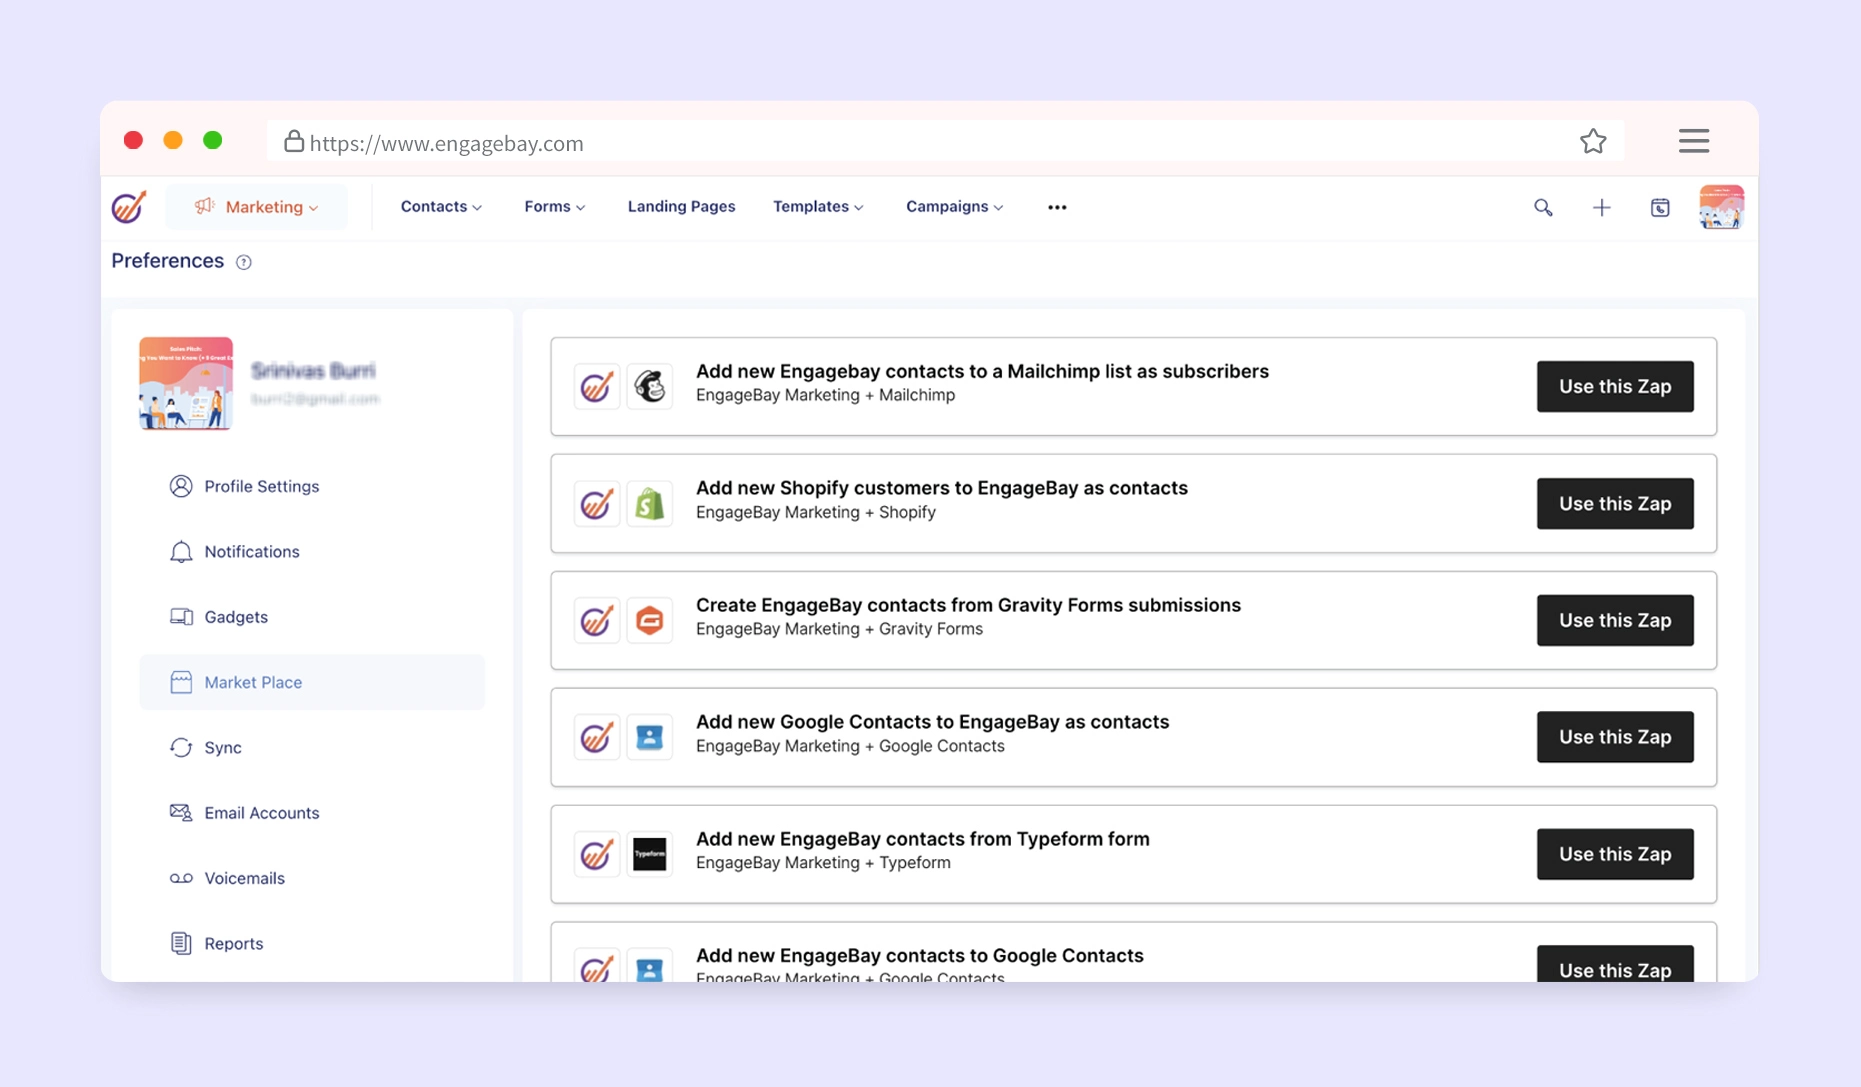Open Email Accounts settings
The height and width of the screenshot is (1087, 1861).
point(312,813)
